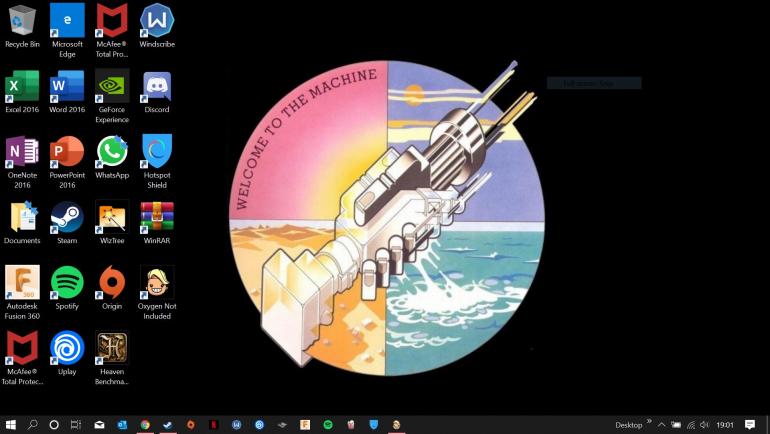Select the Origin desktop shortcut

(112, 288)
